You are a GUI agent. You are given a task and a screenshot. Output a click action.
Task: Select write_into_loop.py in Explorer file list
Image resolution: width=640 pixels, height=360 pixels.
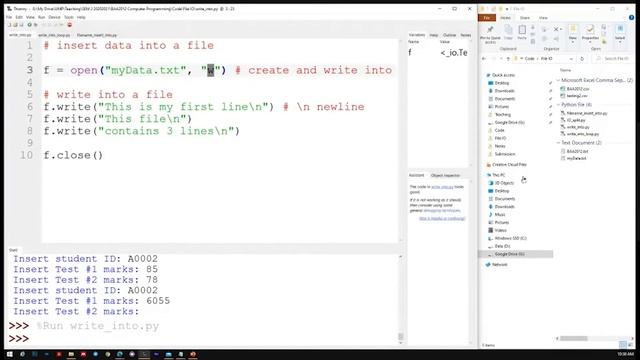click(x=580, y=134)
